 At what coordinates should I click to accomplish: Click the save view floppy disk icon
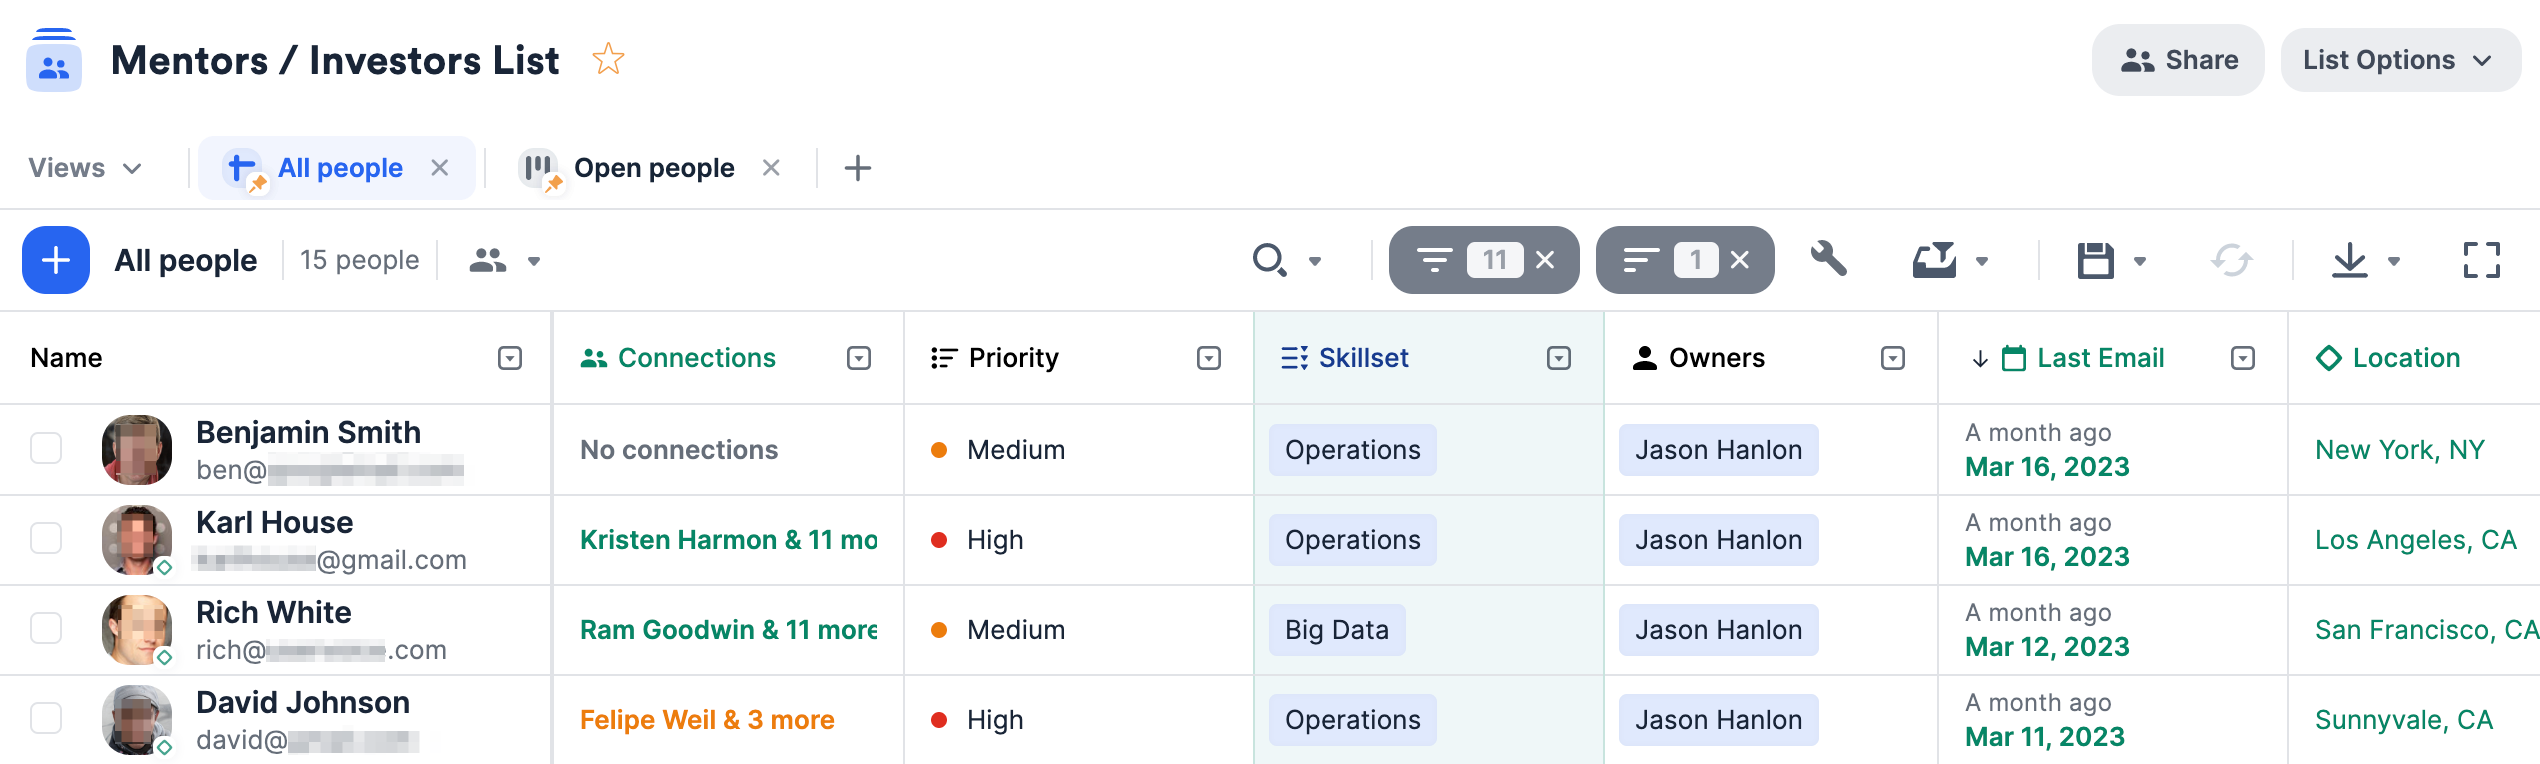[x=2095, y=260]
